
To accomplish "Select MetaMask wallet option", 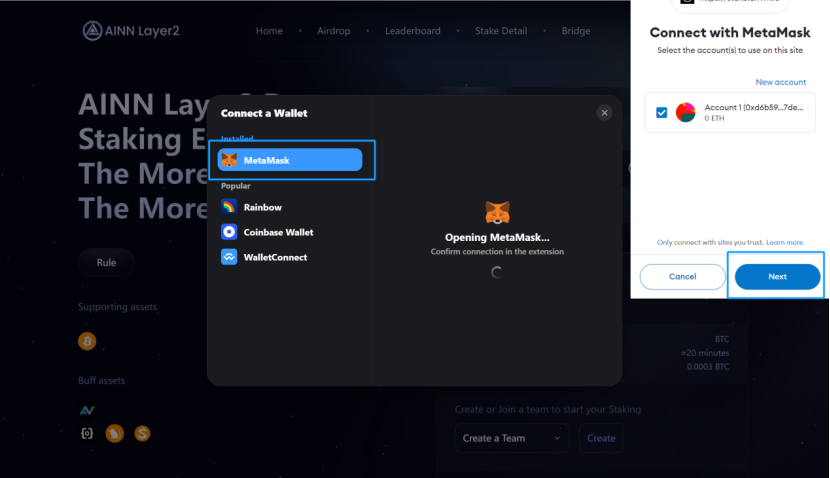I will click(290, 160).
